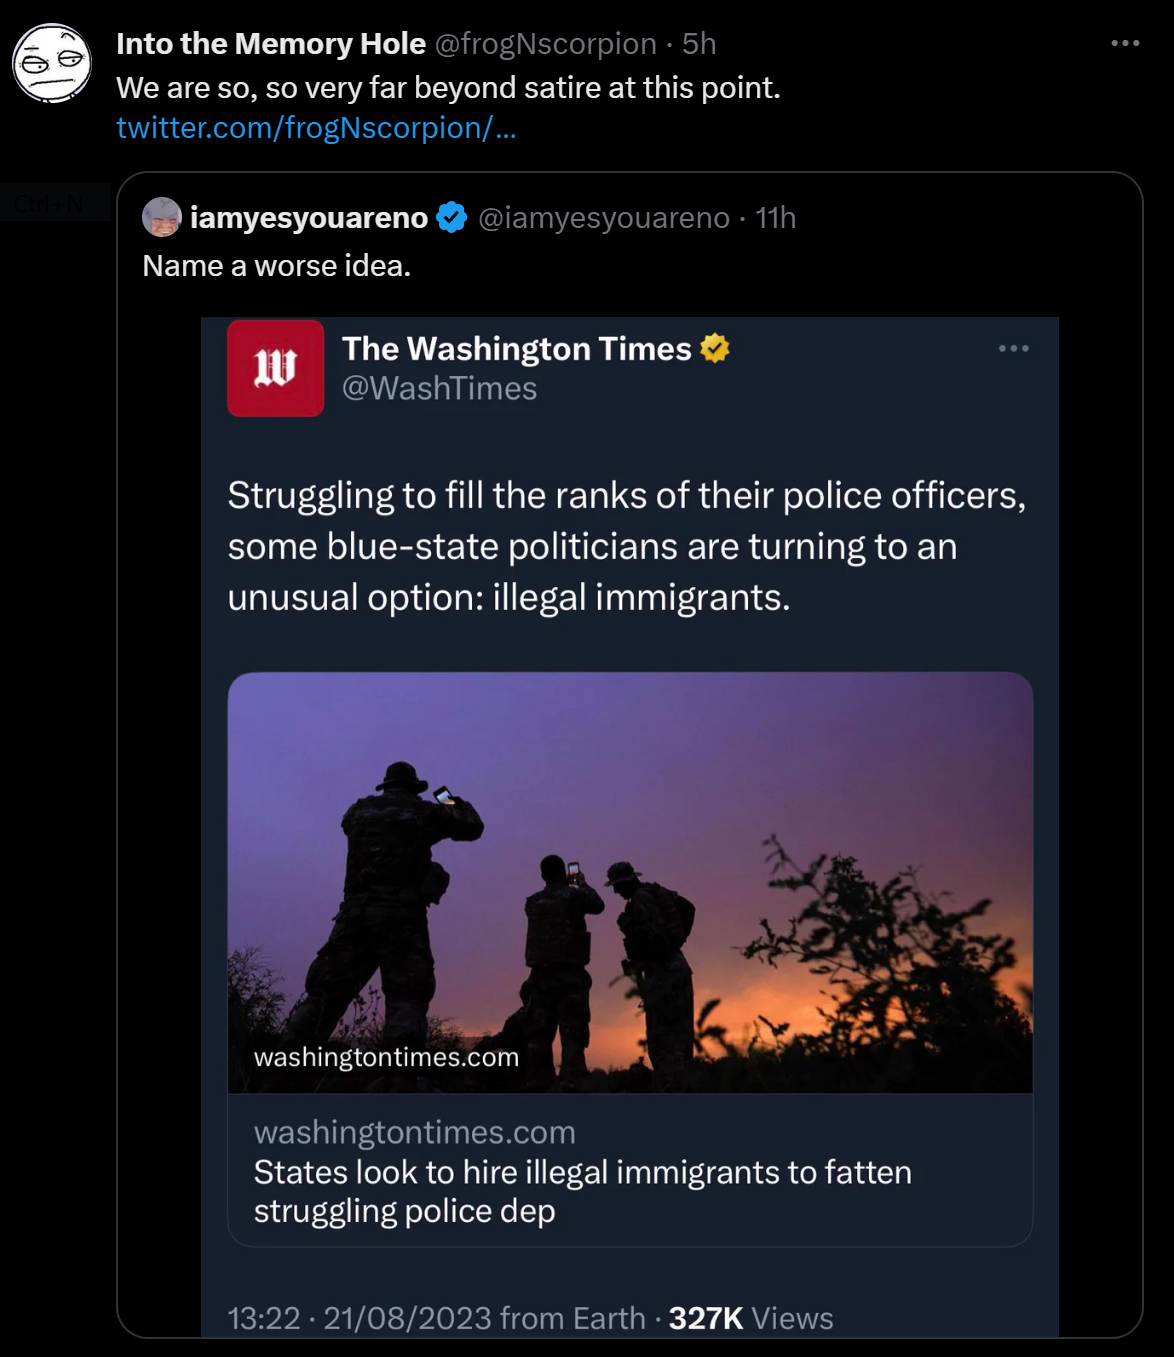Click the red Washington Times logo
1174x1357 pixels.
(x=275, y=368)
